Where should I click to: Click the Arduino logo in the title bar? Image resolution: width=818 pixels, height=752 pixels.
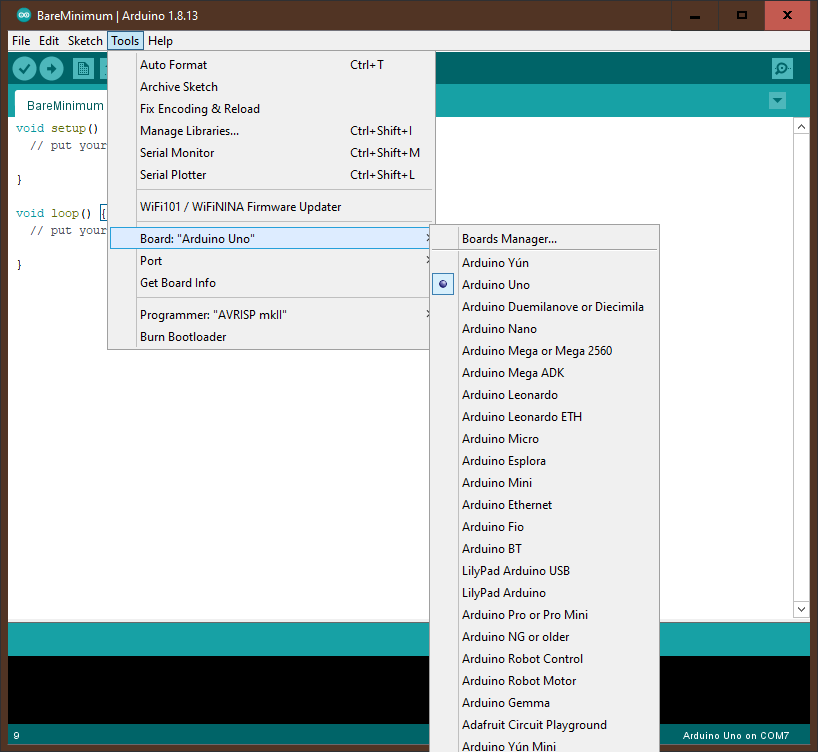24,15
